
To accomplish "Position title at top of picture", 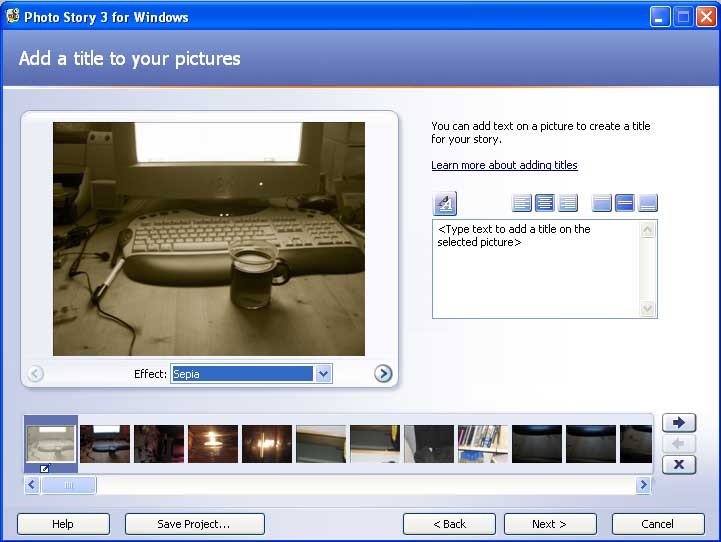I will 602,204.
